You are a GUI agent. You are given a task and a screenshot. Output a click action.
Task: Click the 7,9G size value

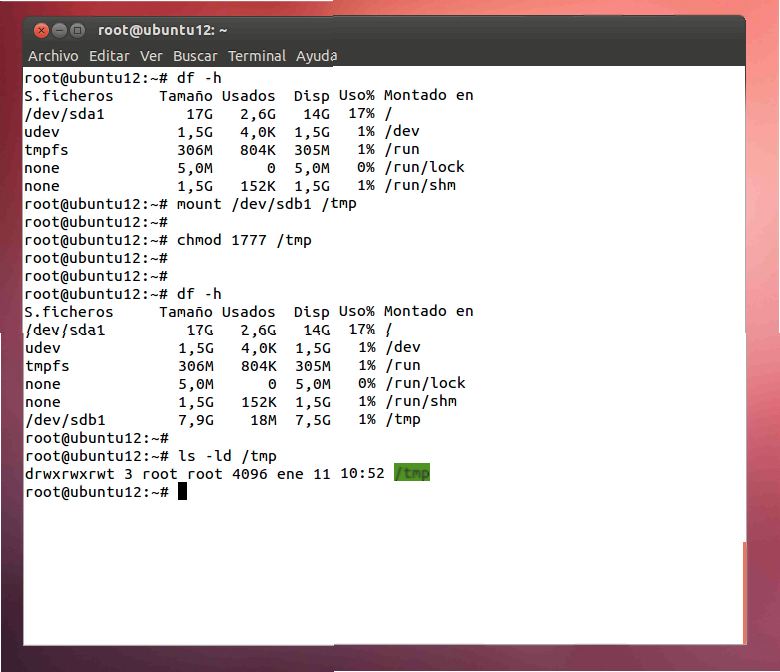[195, 419]
